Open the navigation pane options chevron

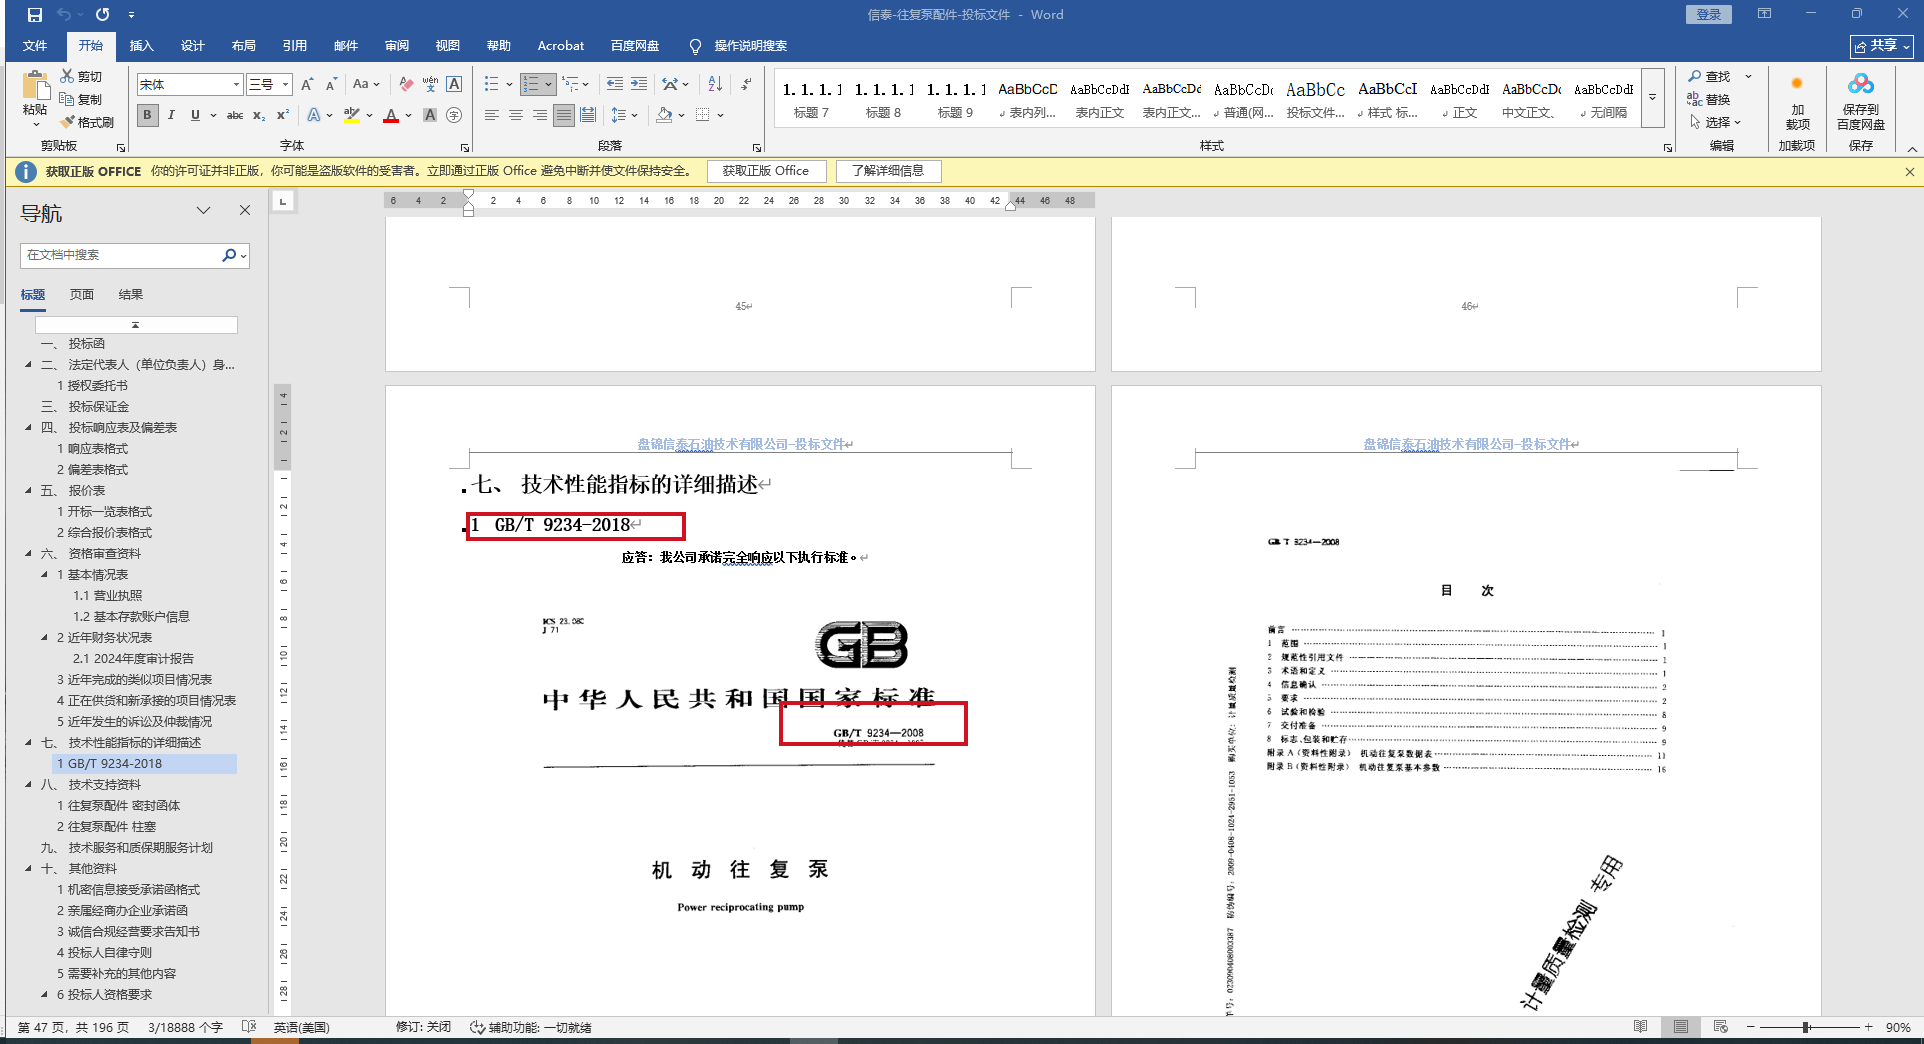pyautogui.click(x=203, y=210)
